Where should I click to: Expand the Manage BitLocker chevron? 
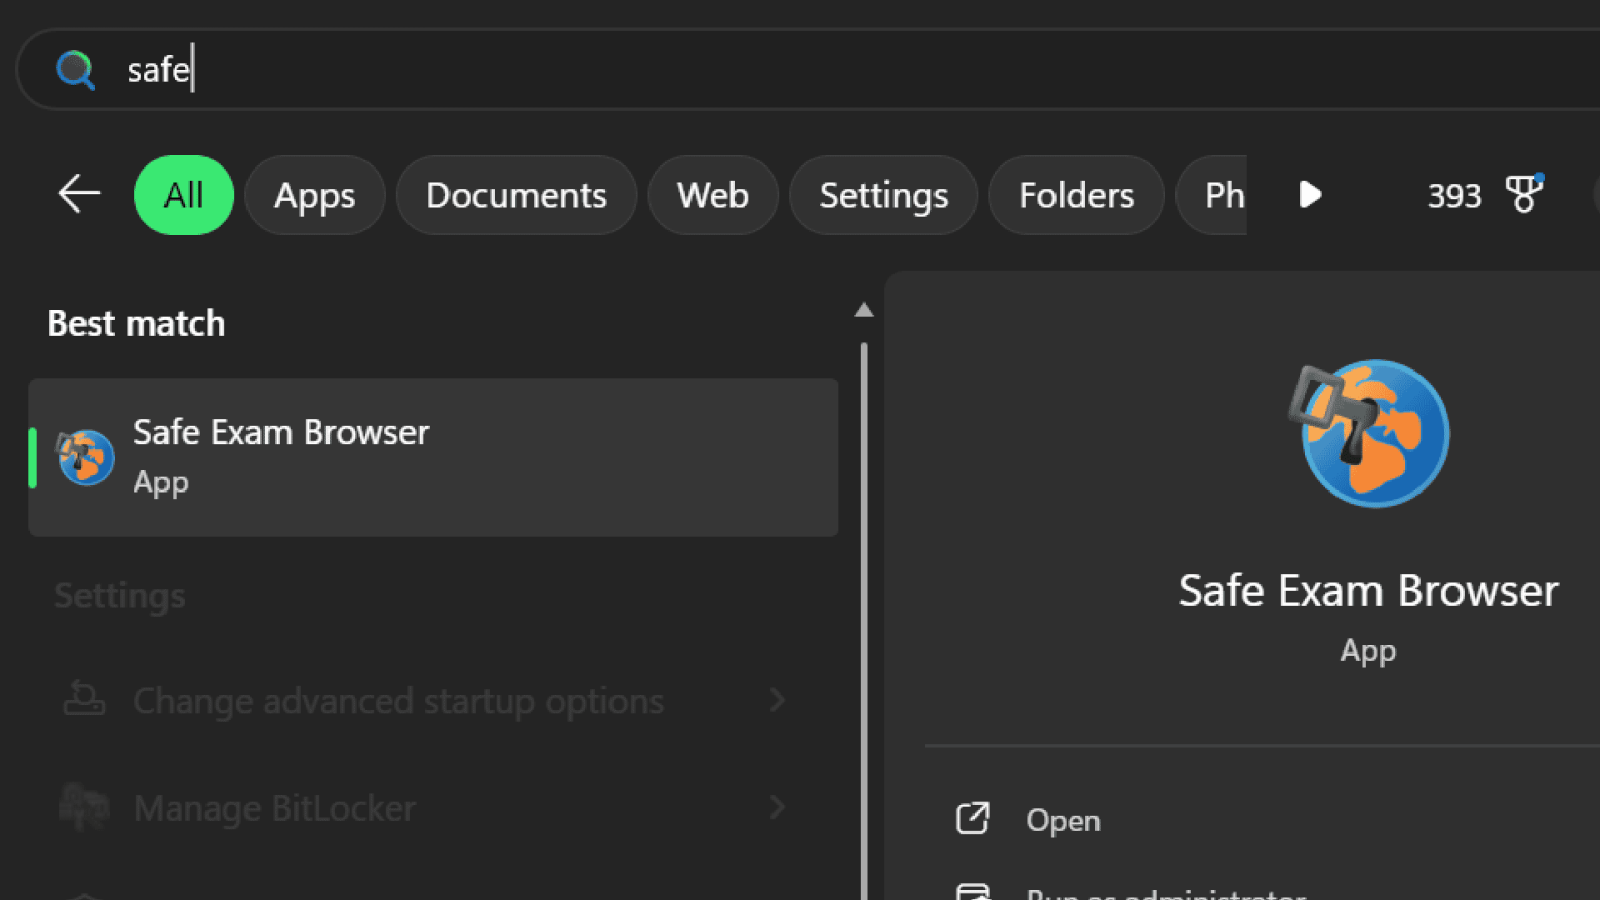pos(777,807)
